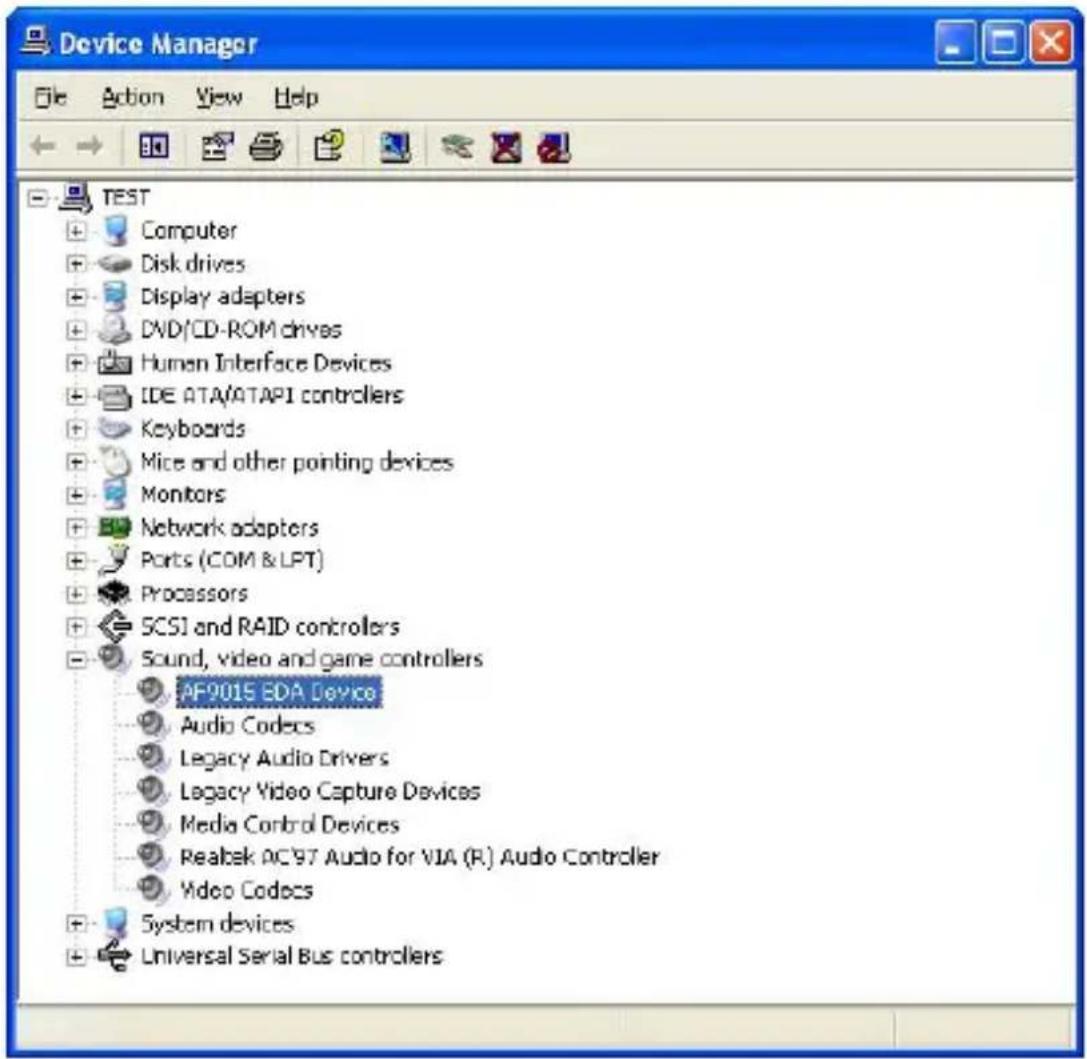Expand the System devices node
Viewport: 1087px width, 1059px height.
click(76, 924)
